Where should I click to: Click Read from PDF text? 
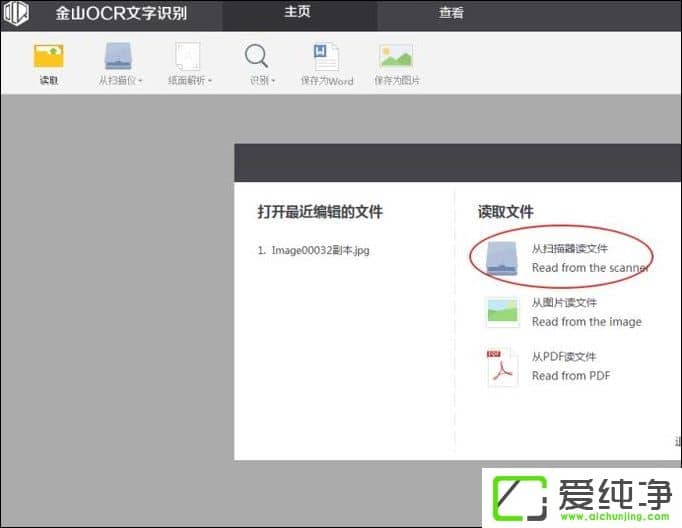[571, 376]
